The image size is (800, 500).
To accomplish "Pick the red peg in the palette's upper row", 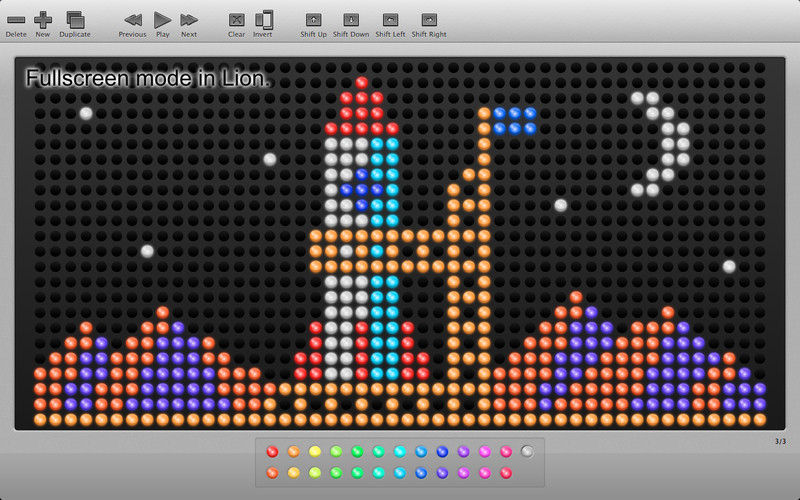I will (x=272, y=452).
